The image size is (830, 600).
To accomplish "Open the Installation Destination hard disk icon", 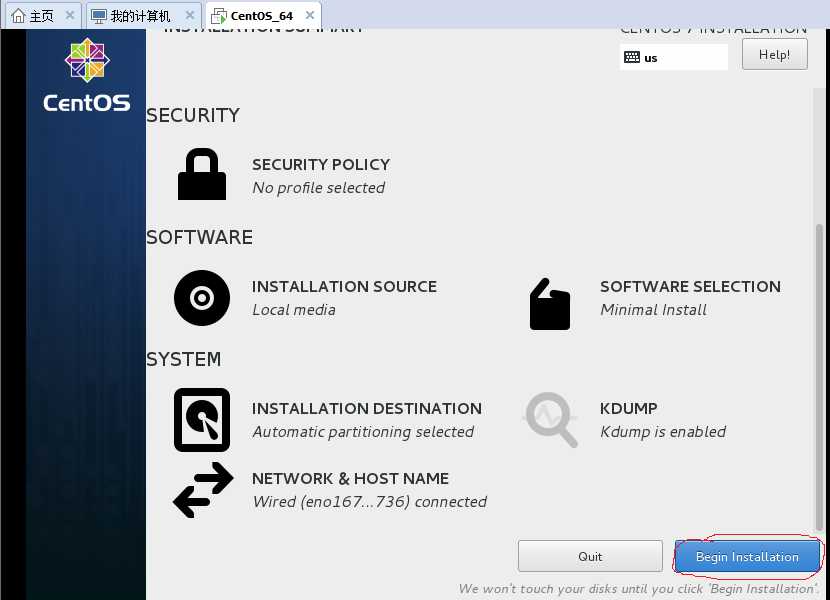I will click(x=202, y=420).
